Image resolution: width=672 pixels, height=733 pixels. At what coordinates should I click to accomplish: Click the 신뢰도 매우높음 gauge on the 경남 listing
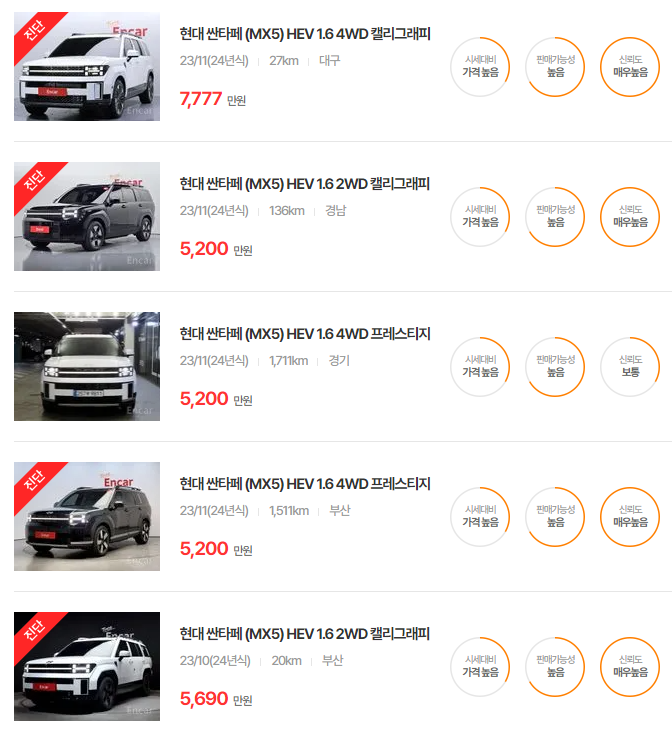coord(630,217)
